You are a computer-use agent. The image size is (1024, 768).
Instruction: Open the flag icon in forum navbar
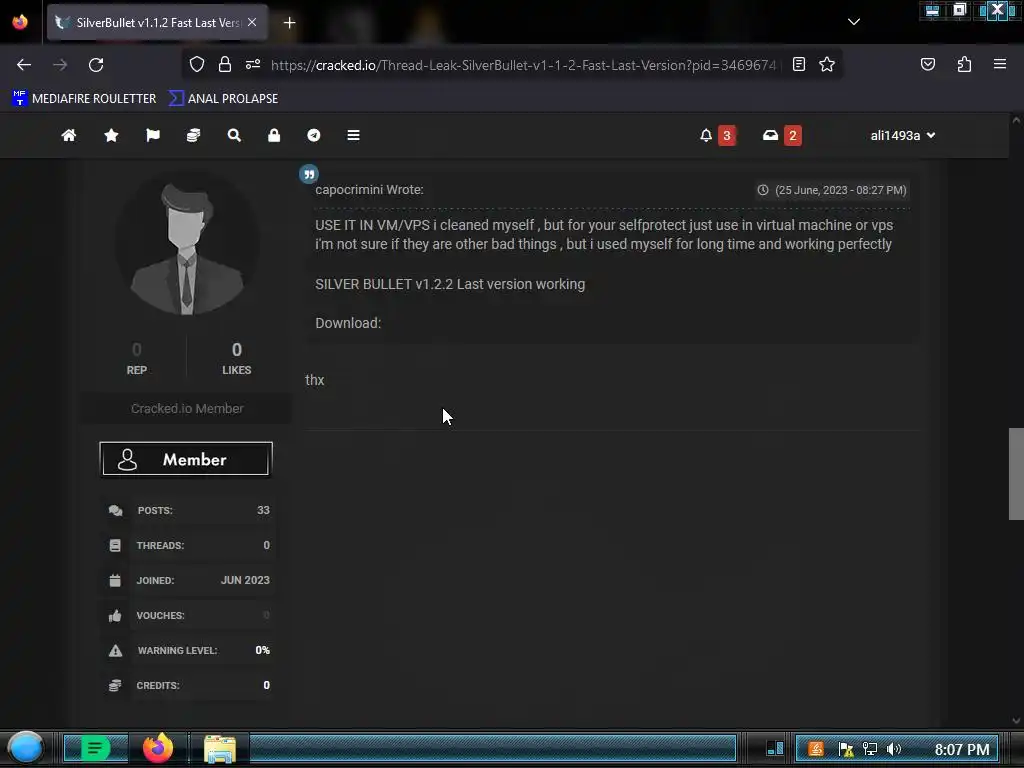(153, 135)
